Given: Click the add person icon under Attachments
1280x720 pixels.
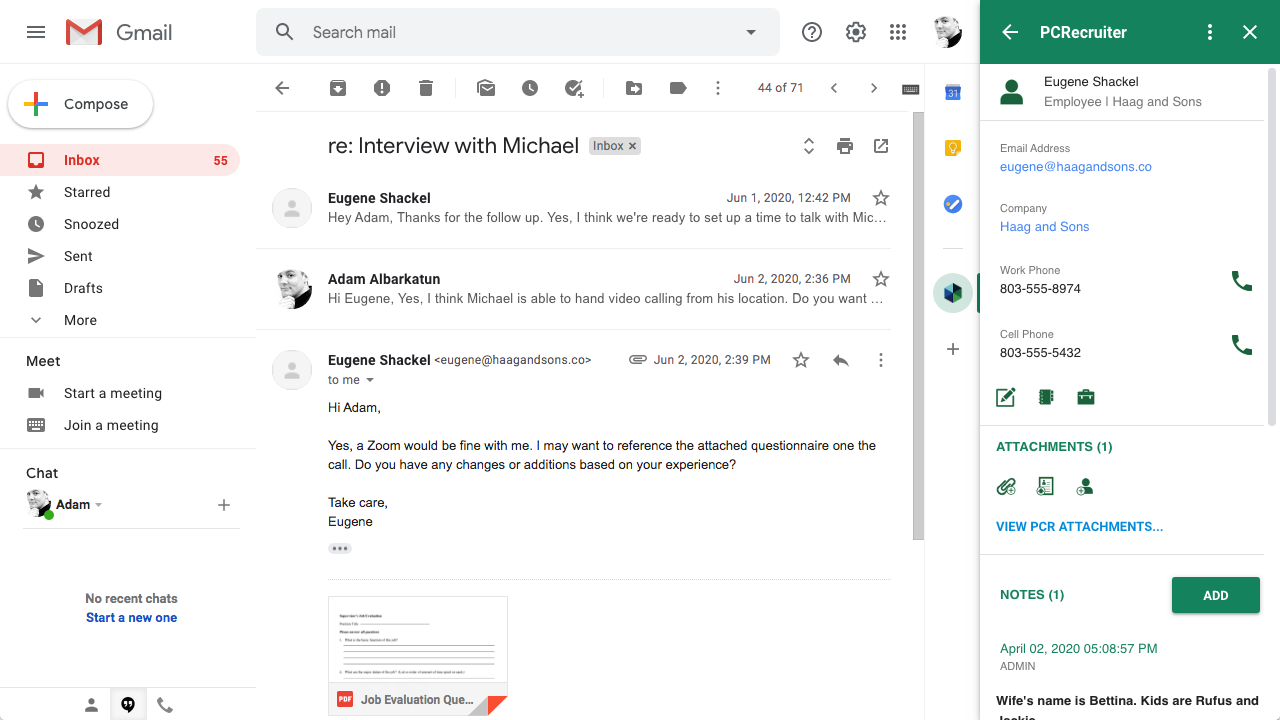Looking at the screenshot, I should 1085,486.
